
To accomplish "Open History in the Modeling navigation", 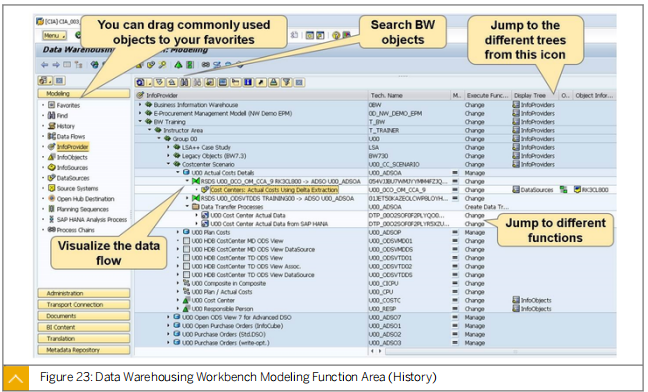I will pos(66,126).
